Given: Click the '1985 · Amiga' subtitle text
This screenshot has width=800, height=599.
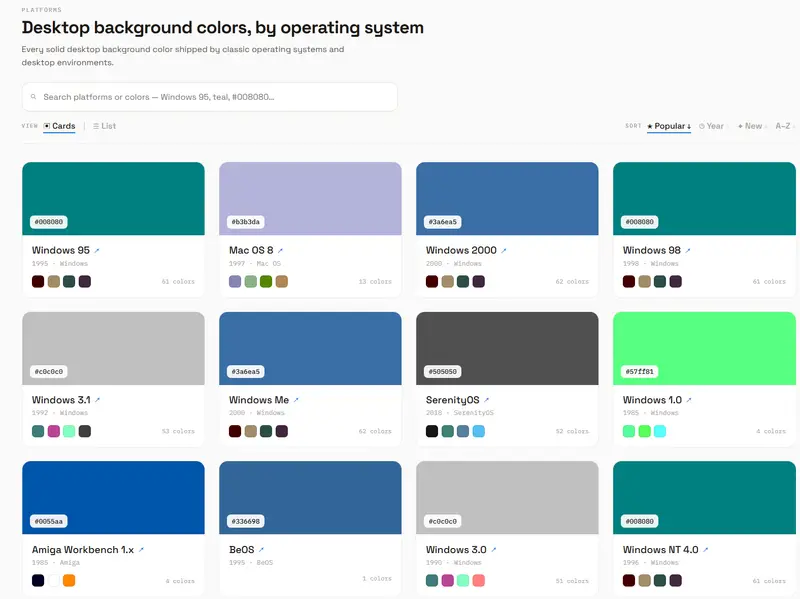Looking at the screenshot, I should 56,563.
